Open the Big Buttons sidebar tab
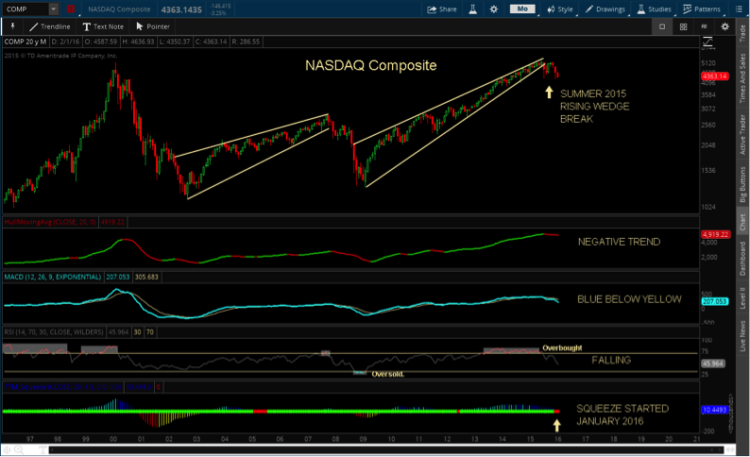Viewport: 750px width, 457px height. point(742,184)
